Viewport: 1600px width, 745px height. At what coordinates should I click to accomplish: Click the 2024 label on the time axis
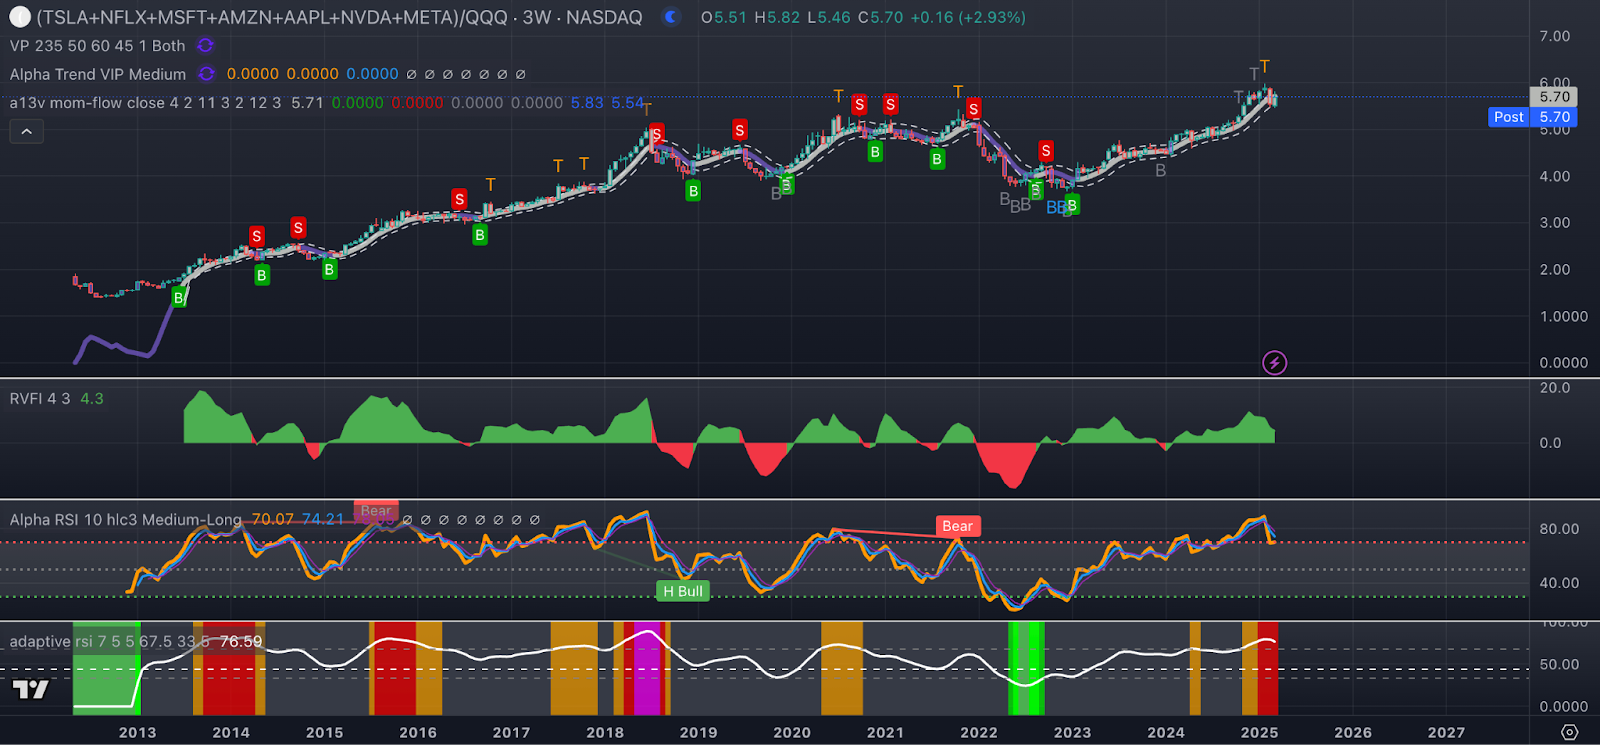click(1166, 732)
